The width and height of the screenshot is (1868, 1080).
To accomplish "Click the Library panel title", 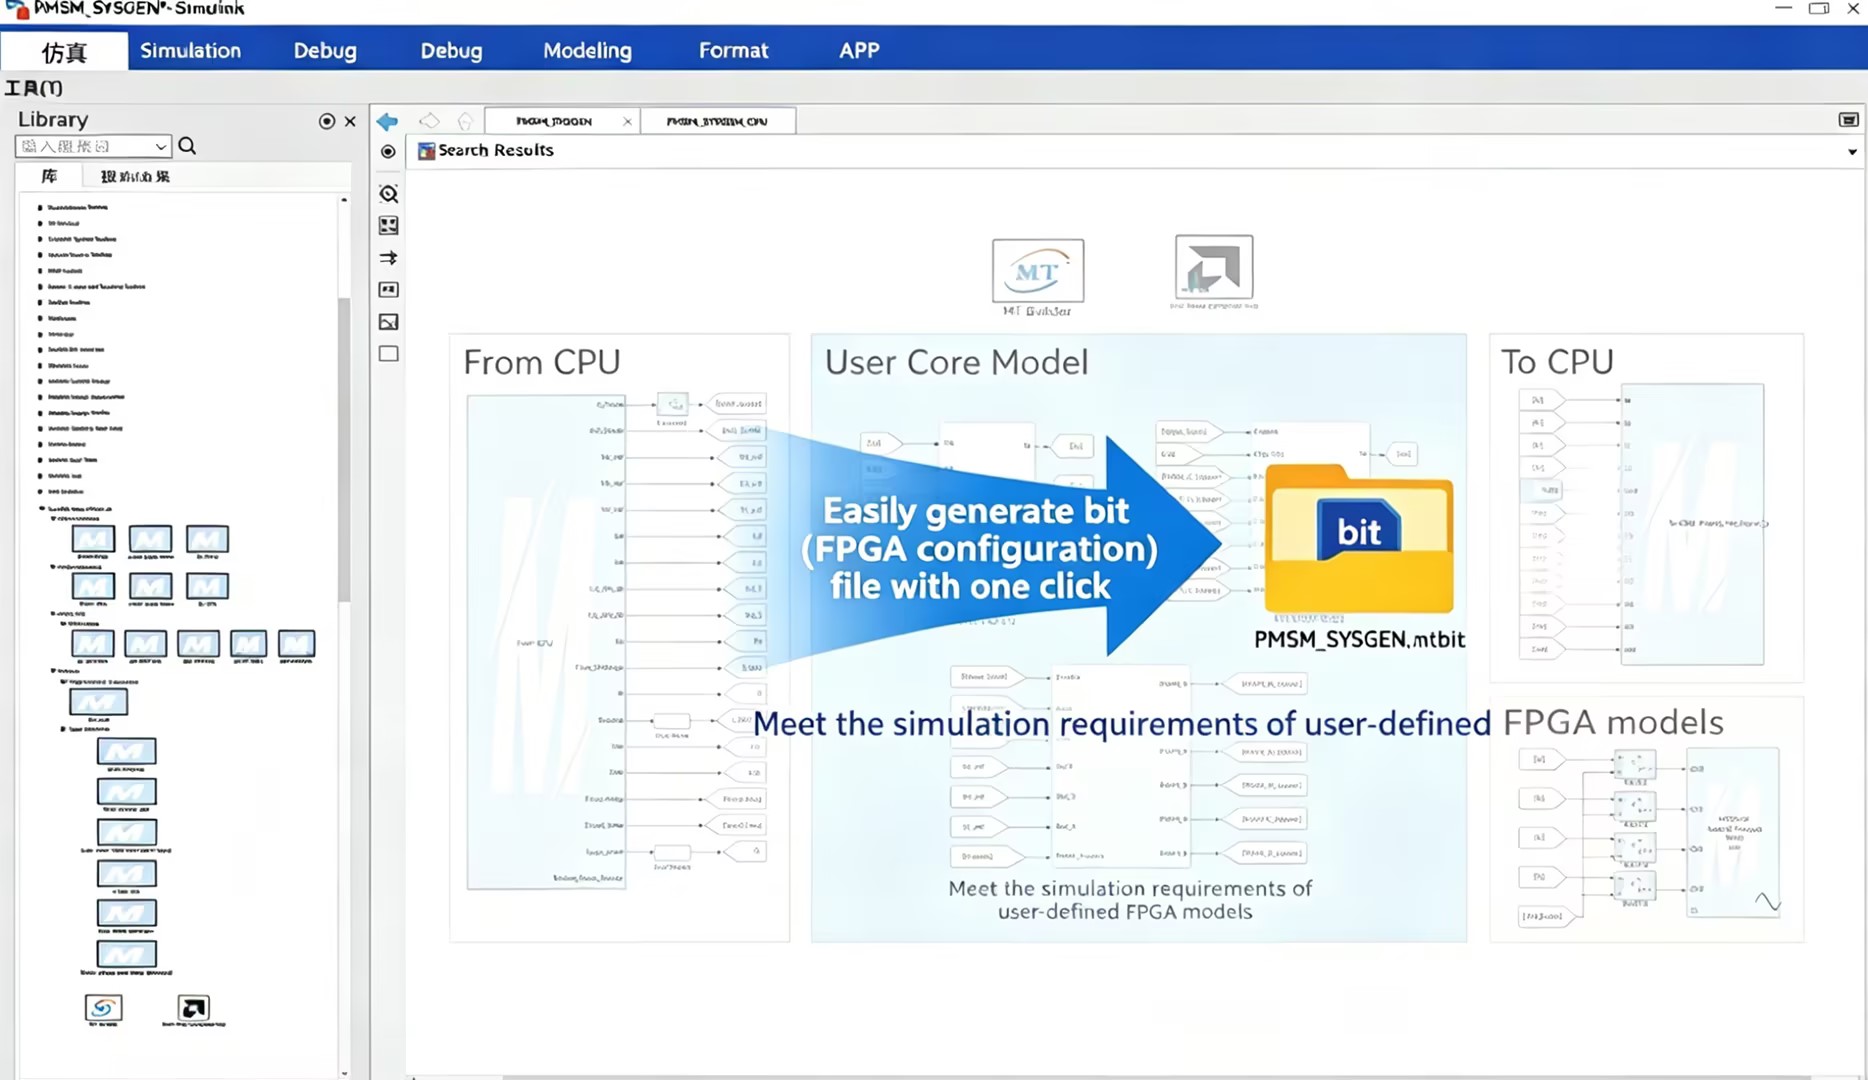I will click(x=53, y=120).
